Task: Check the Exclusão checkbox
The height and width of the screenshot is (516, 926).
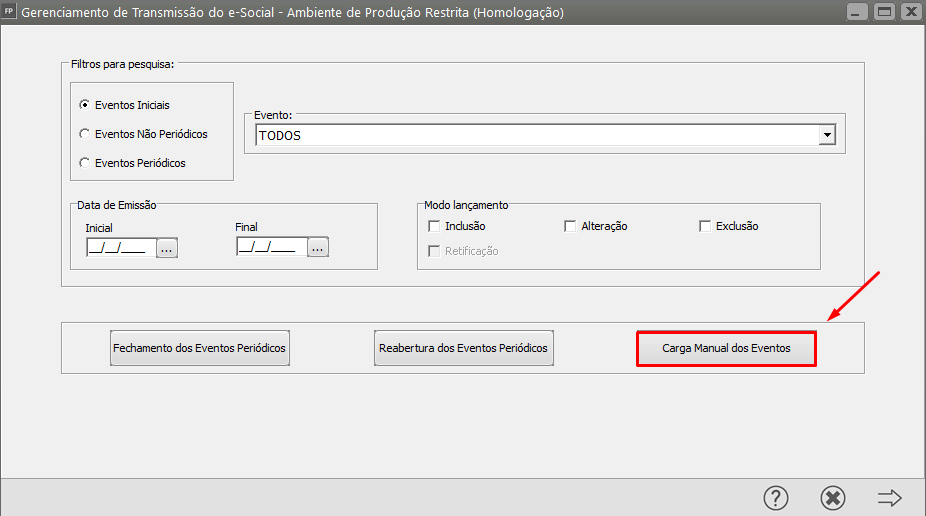Action: [x=705, y=227]
